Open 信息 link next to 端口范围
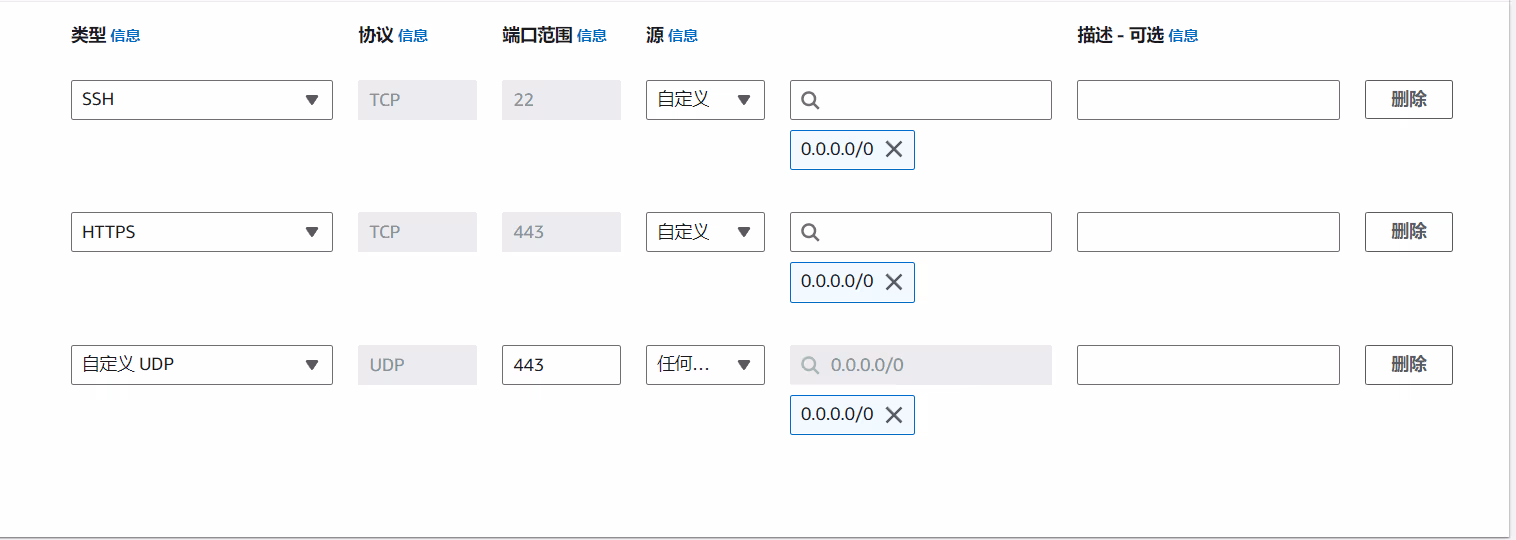 coord(592,36)
